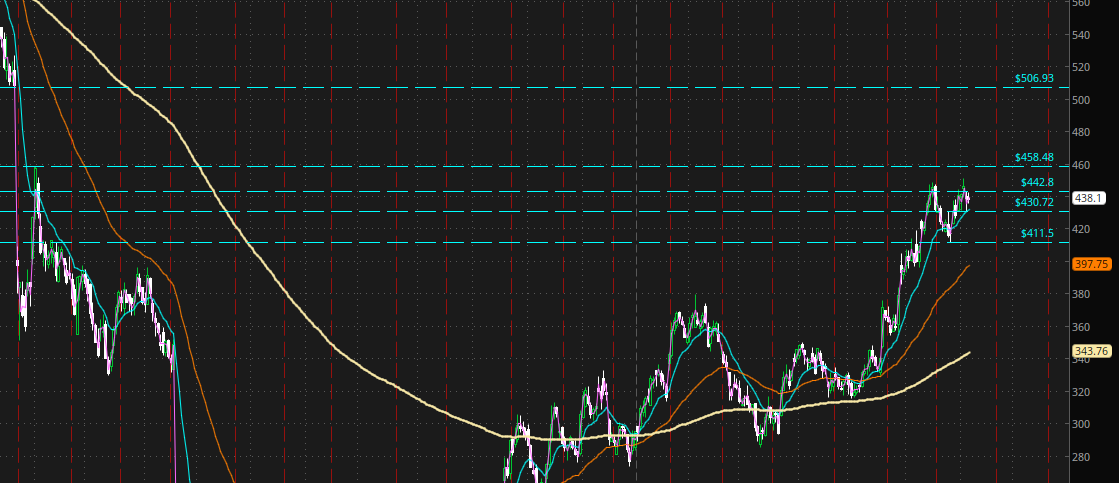Select the $442.8 price level label
This screenshot has height=483, width=1119.
coord(1037,183)
